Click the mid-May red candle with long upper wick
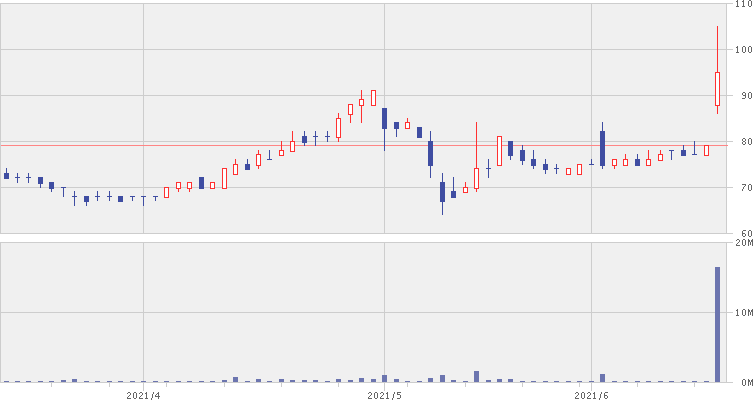This screenshot has width=755, height=400. [x=476, y=177]
